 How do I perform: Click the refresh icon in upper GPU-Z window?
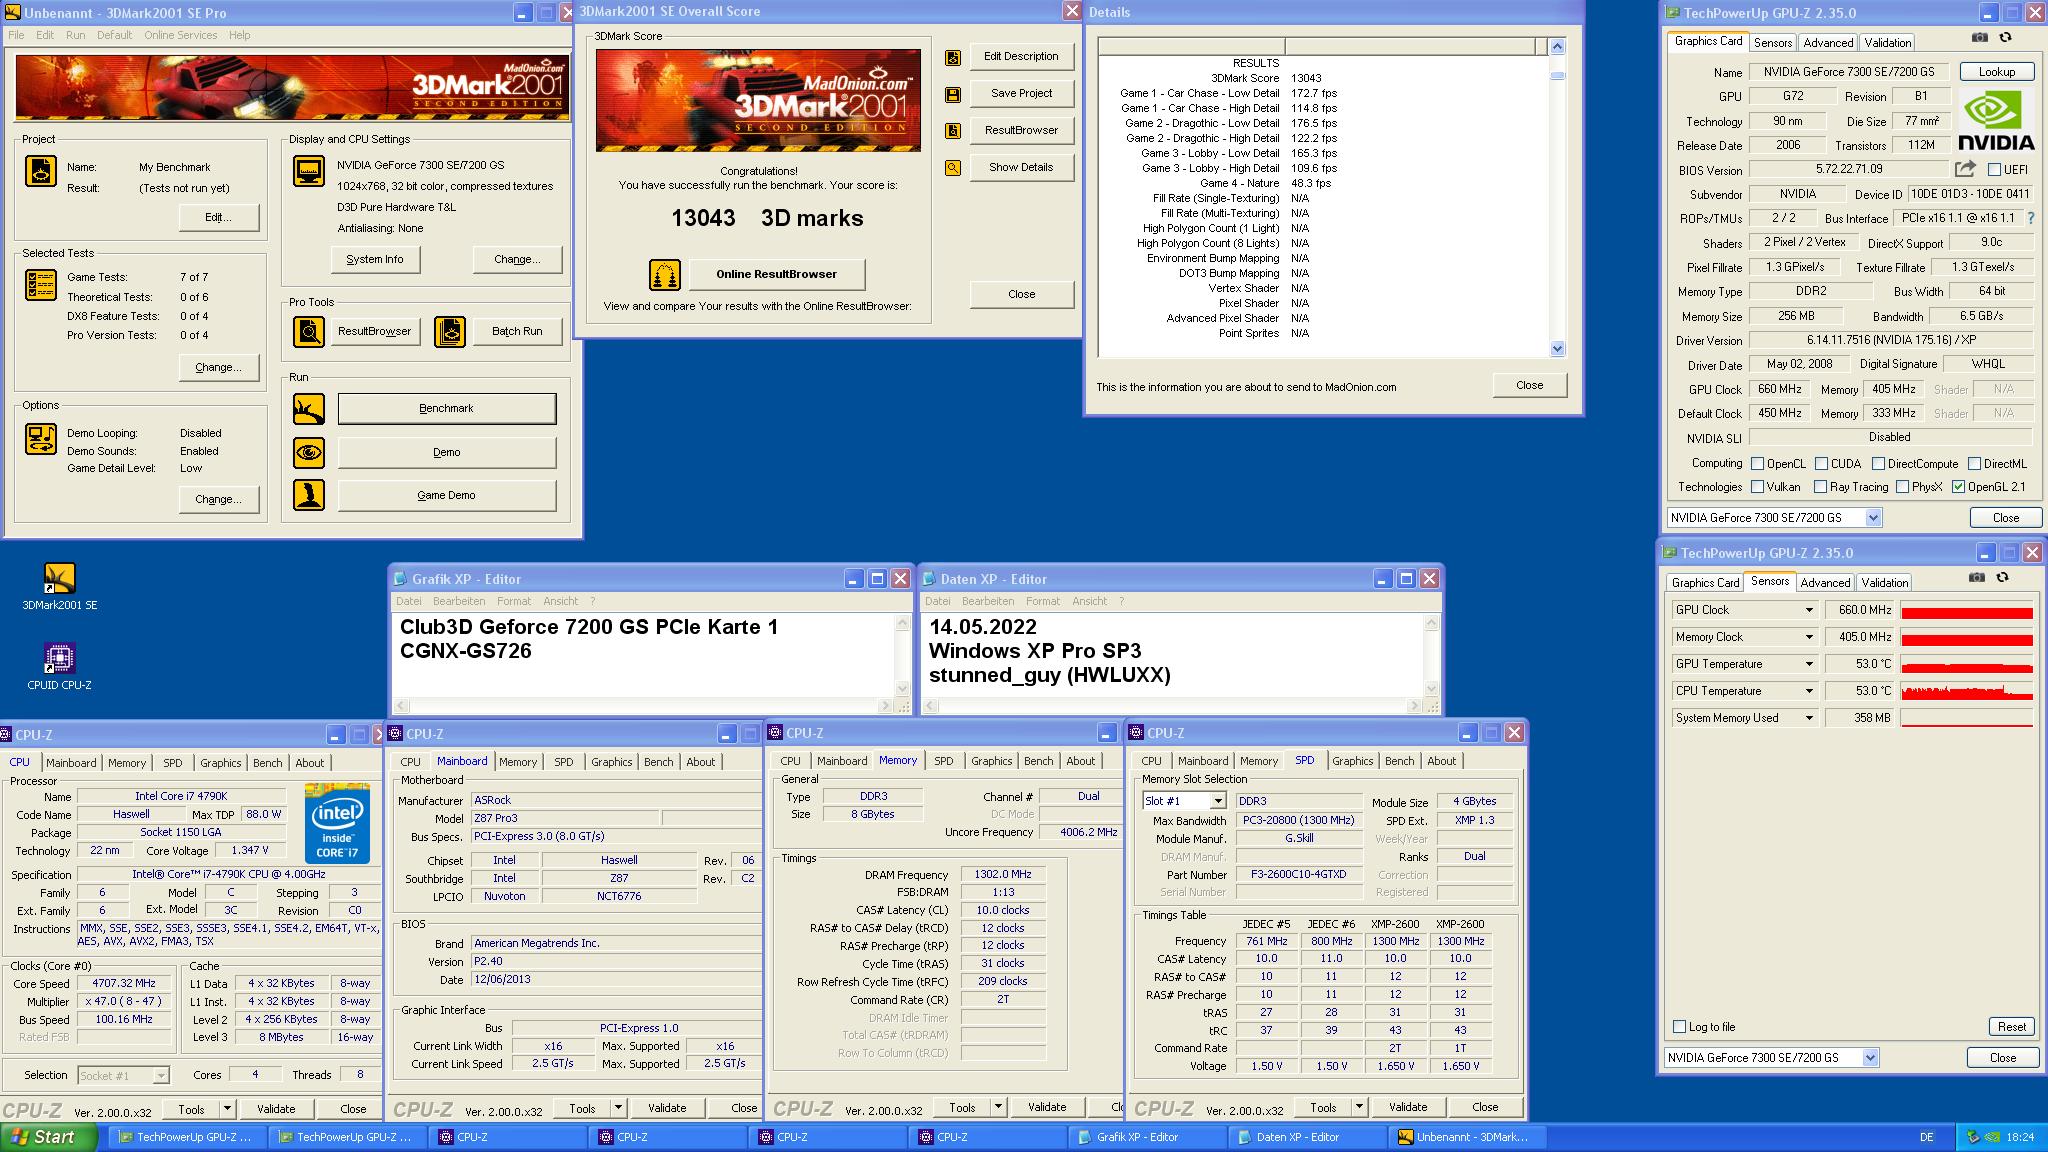point(2005,37)
